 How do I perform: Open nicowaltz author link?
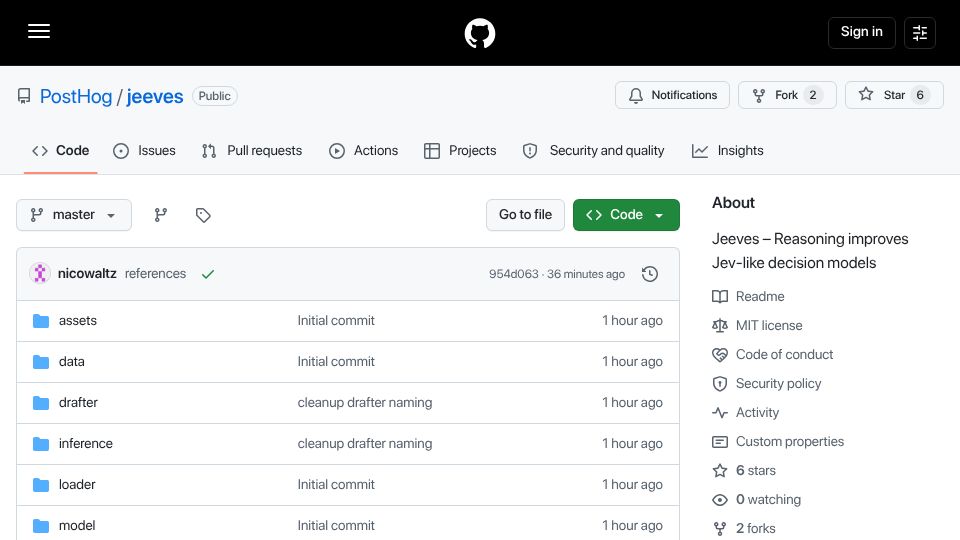(87, 274)
